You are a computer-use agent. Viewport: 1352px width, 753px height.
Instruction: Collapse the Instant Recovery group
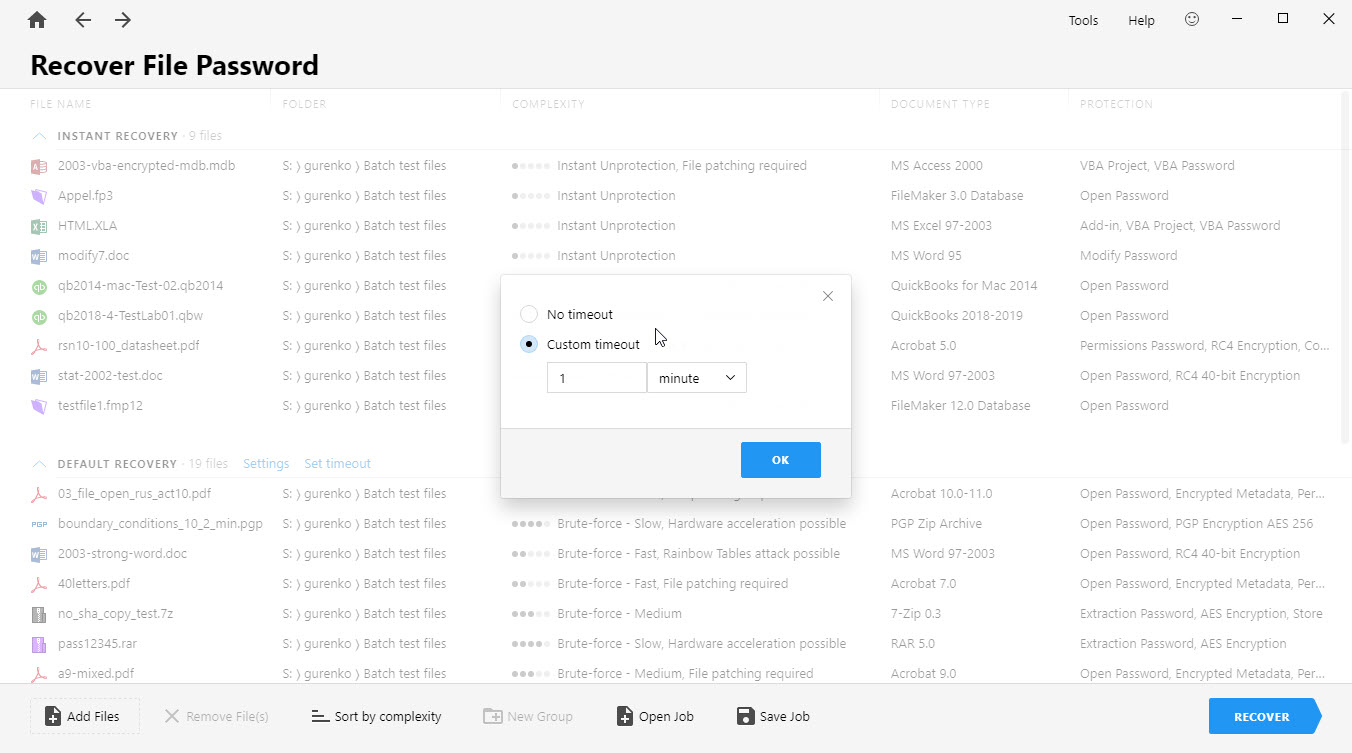[39, 136]
